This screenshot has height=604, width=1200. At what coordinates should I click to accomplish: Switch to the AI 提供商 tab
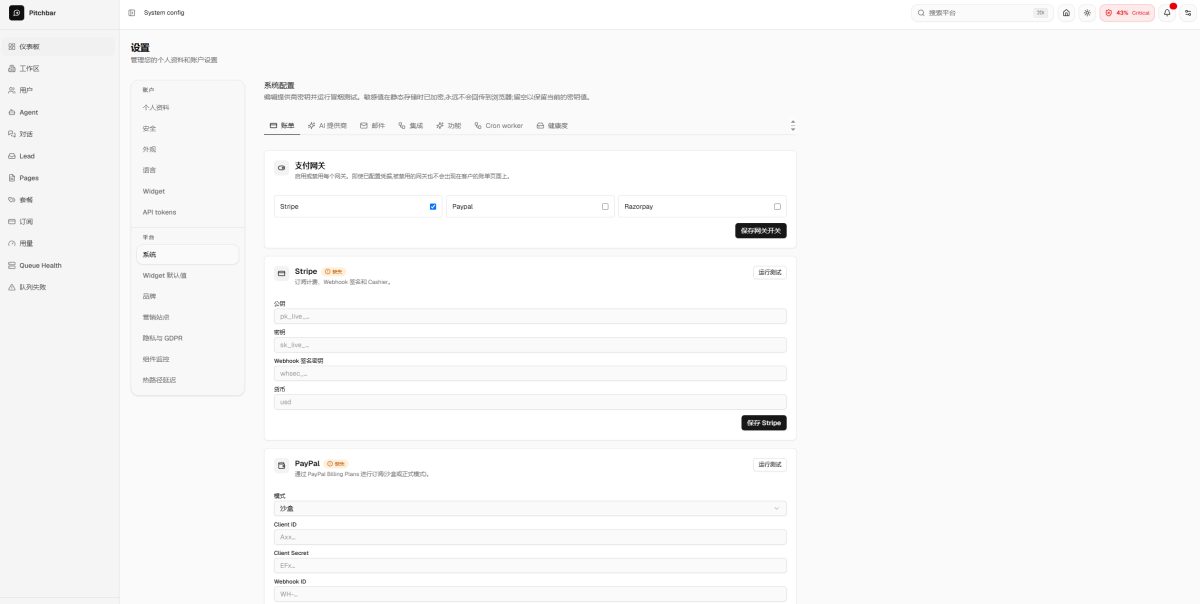[327, 126]
